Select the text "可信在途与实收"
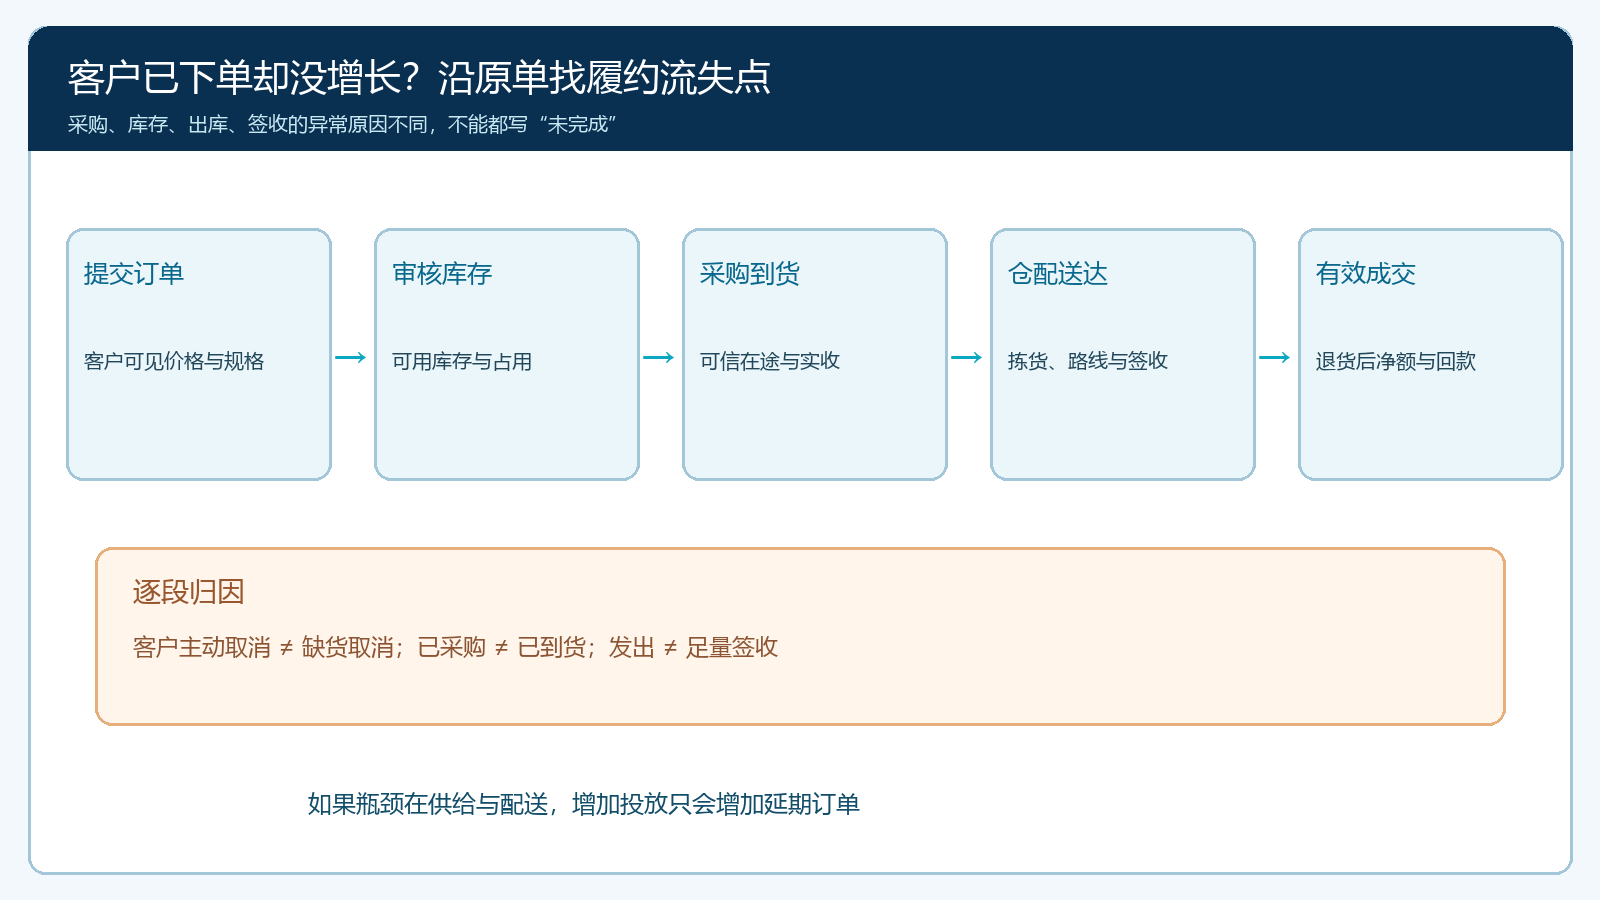The image size is (1600, 900). point(770,361)
